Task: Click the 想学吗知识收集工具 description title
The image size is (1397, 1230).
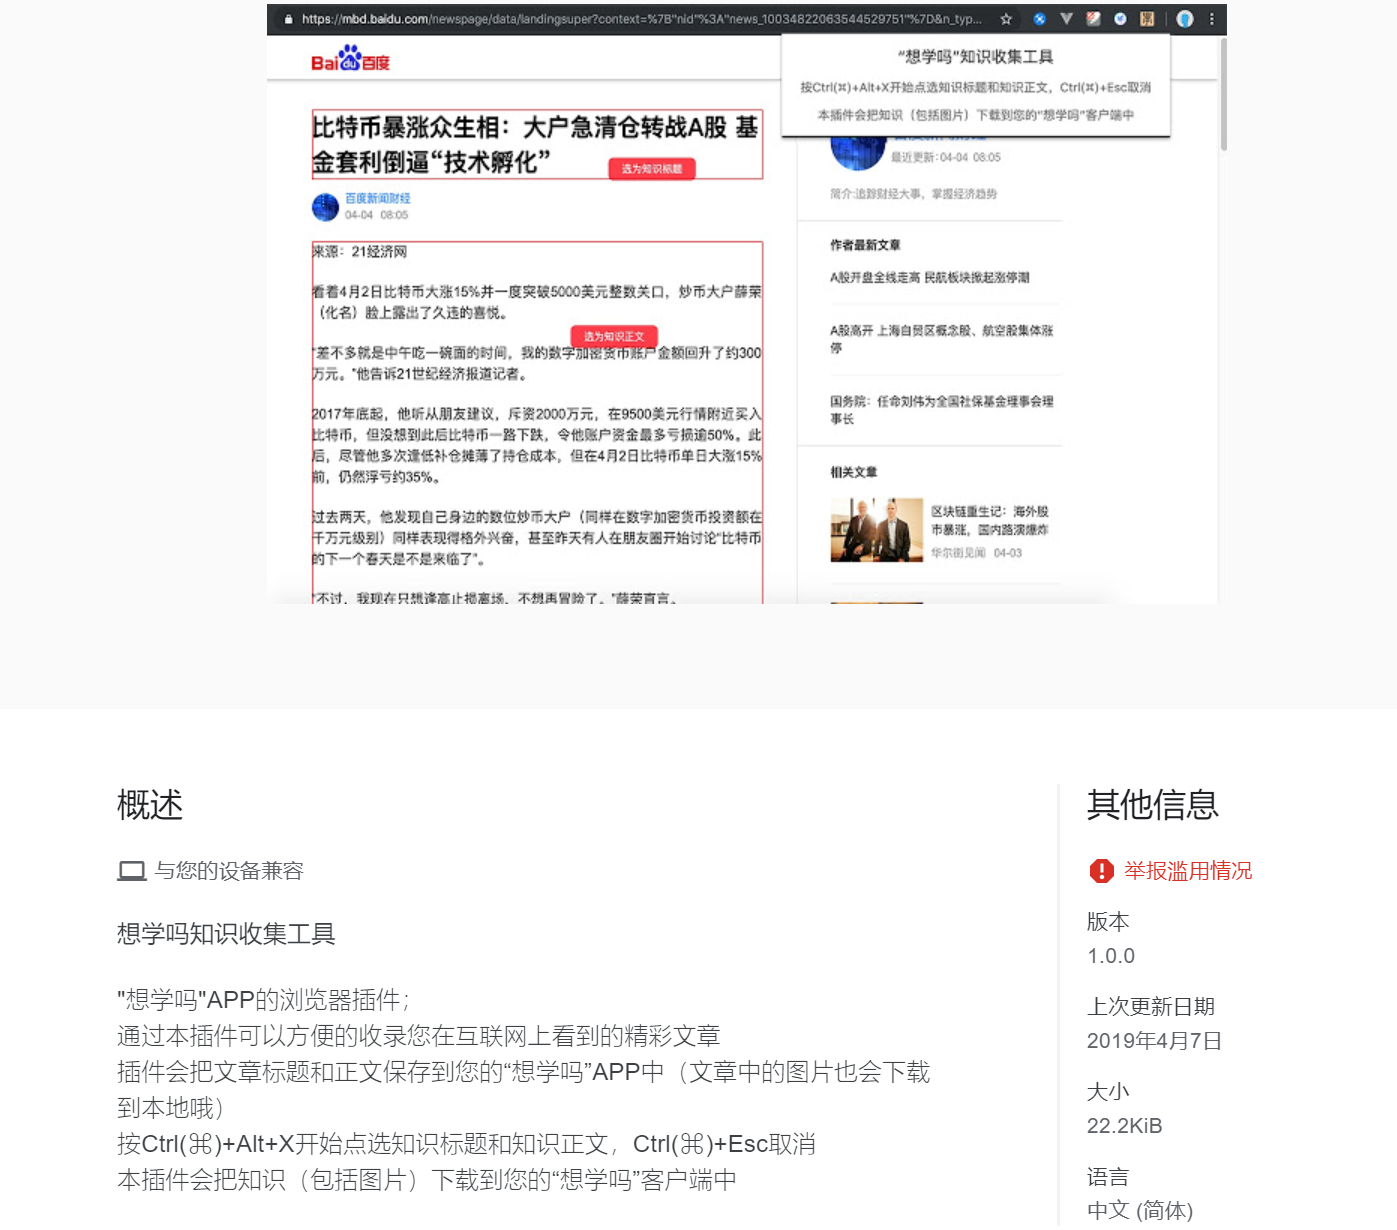Action: point(226,934)
